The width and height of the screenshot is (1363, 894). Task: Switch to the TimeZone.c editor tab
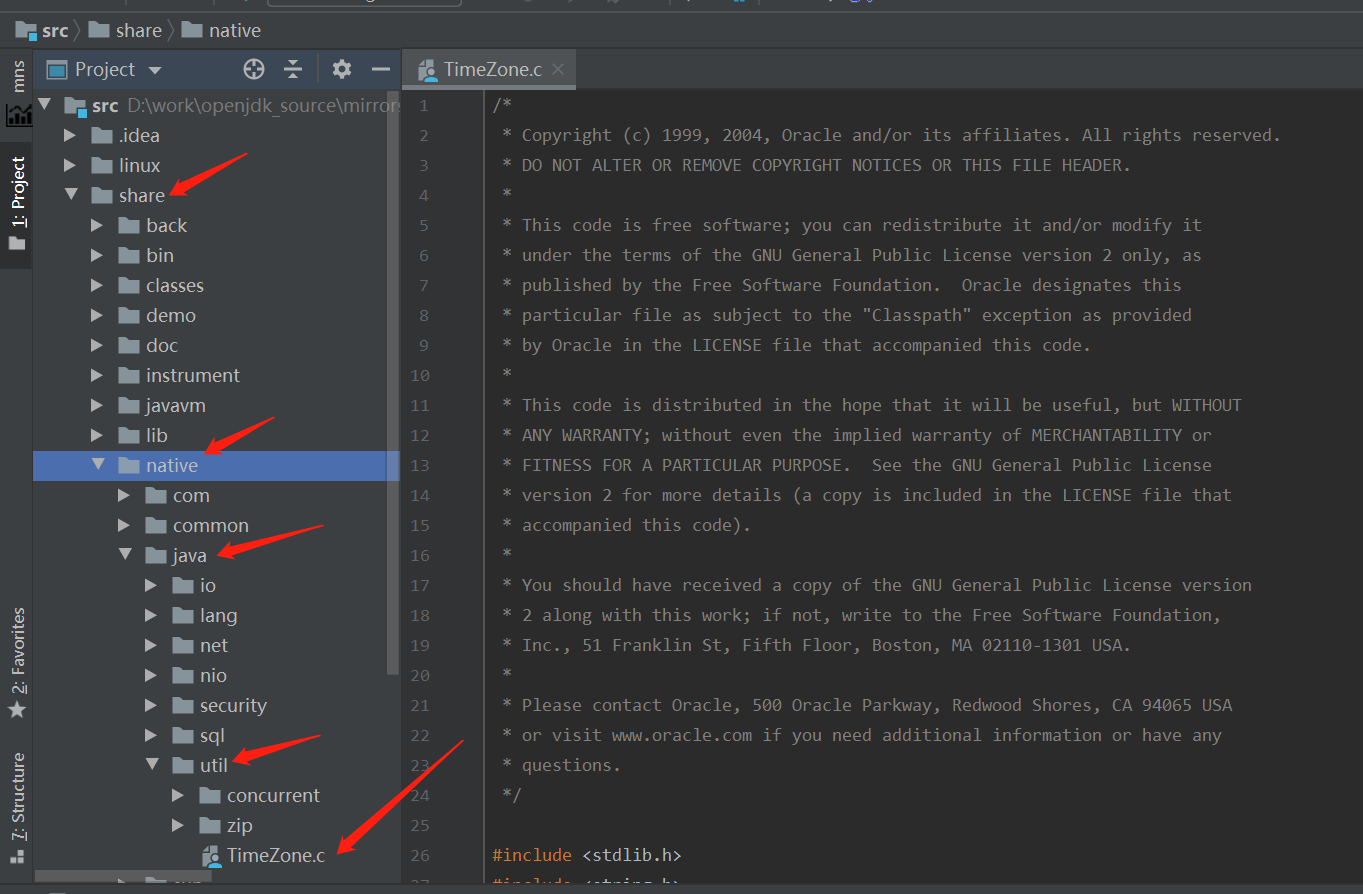click(x=490, y=69)
